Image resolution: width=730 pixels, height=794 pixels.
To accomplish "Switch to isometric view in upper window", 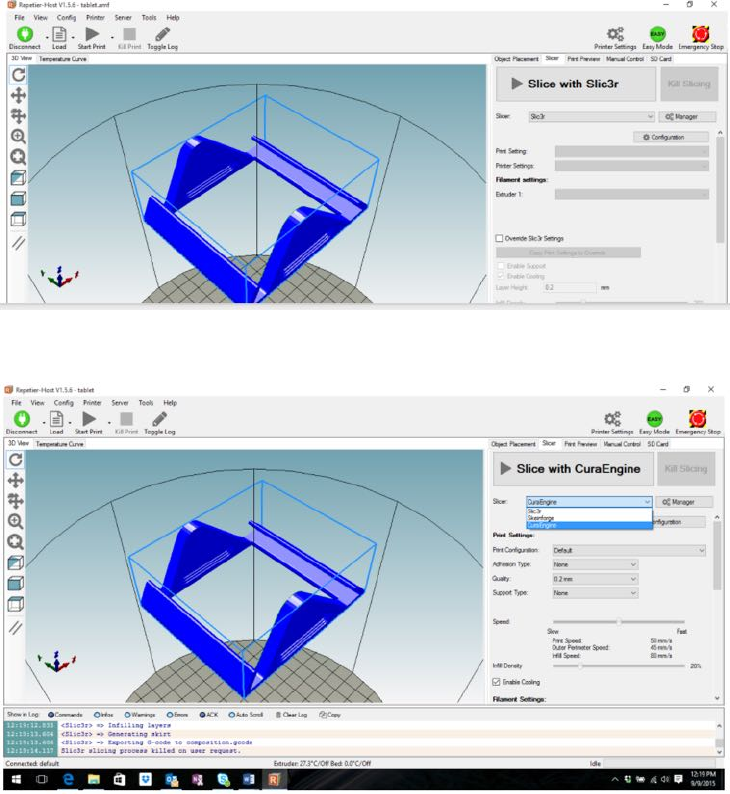I will coord(19,178).
